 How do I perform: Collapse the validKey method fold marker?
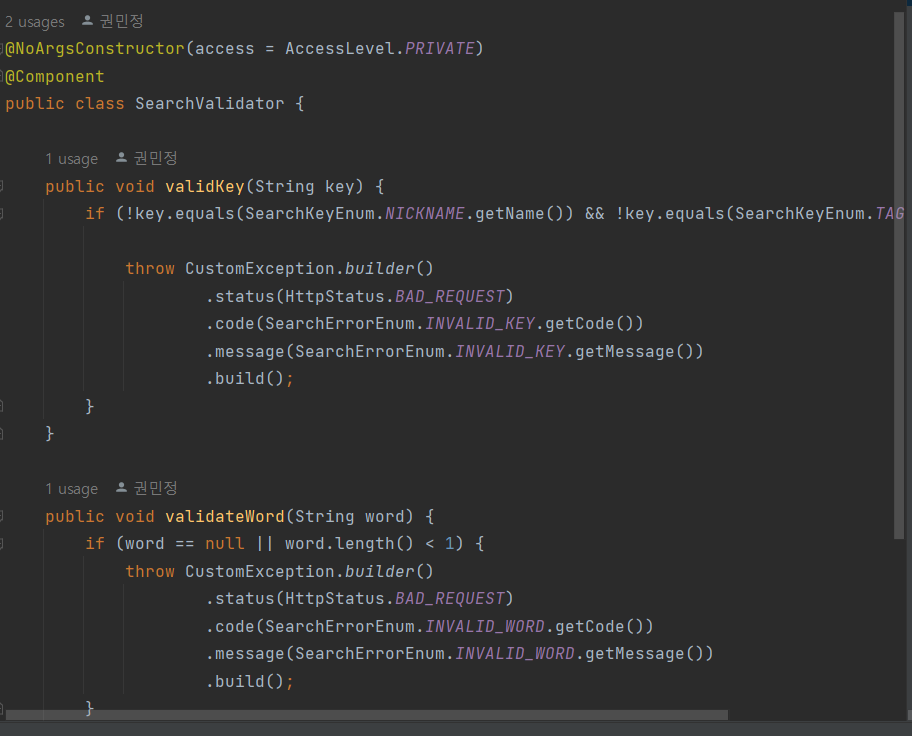(2, 186)
